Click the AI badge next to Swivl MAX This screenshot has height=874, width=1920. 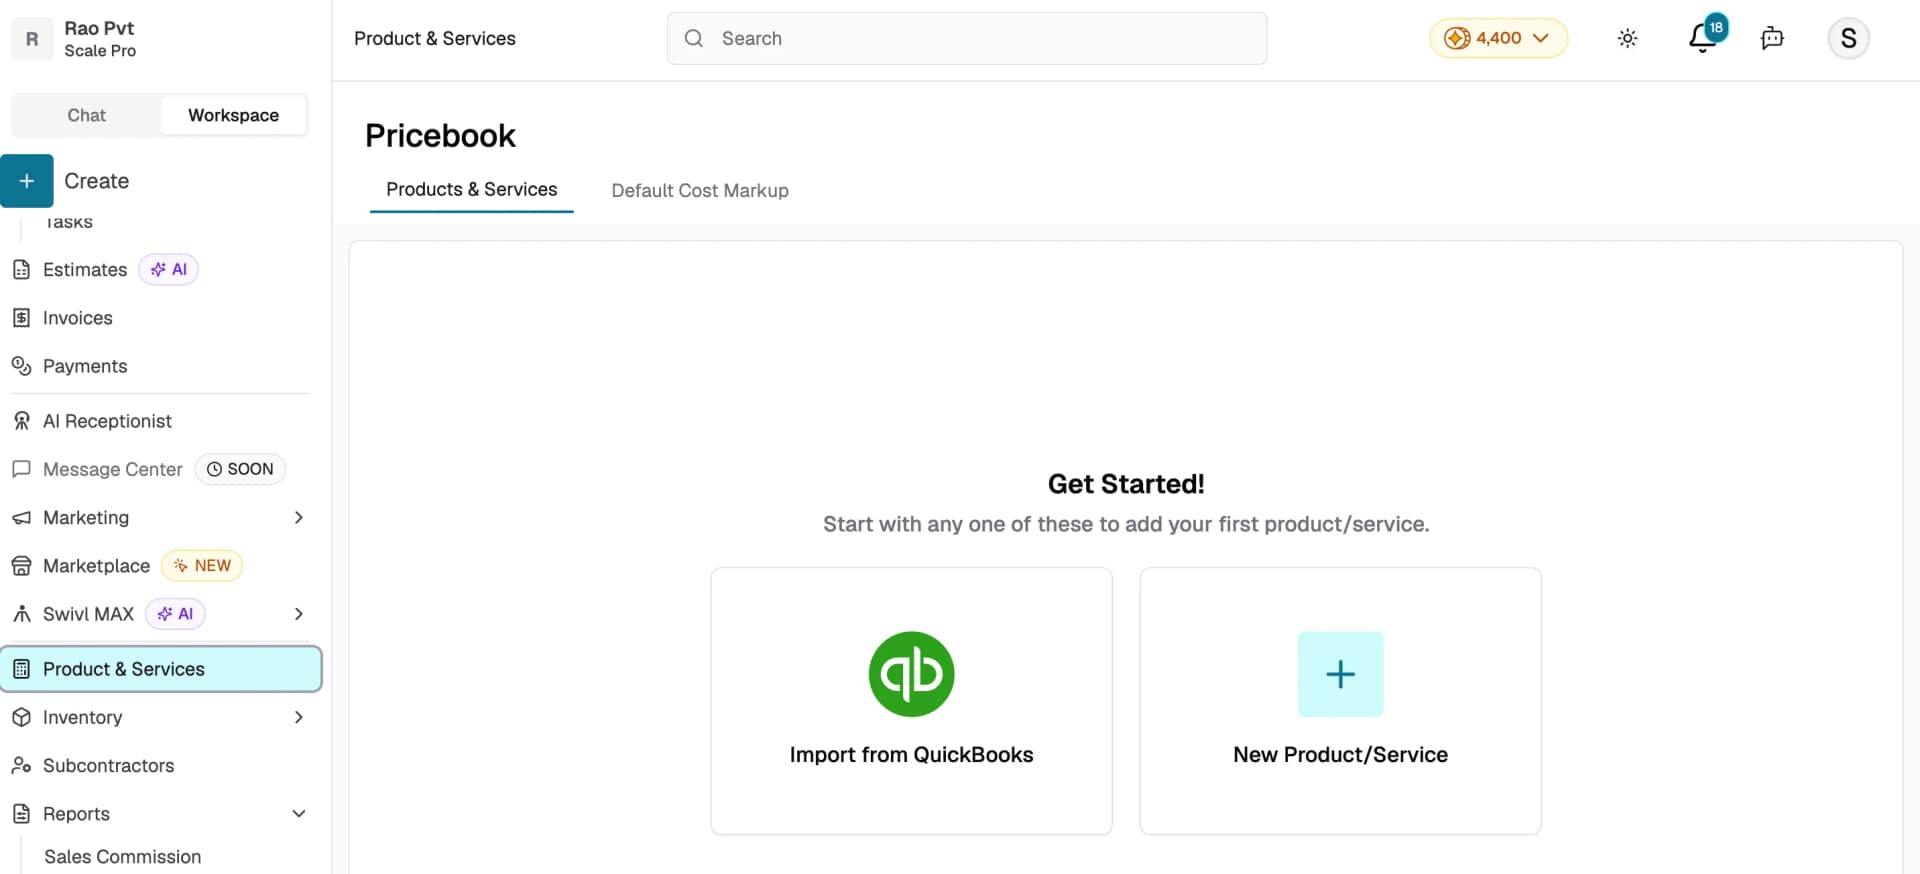tap(175, 614)
